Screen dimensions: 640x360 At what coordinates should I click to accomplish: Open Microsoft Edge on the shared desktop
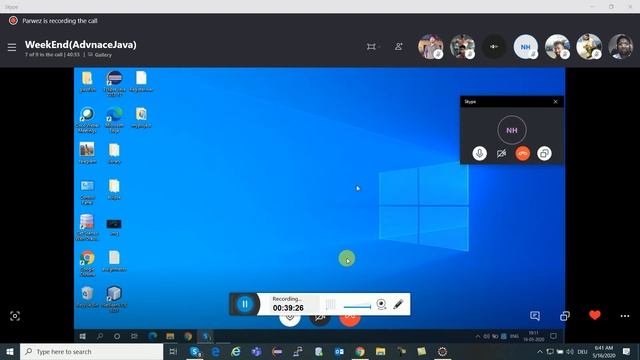[114, 120]
